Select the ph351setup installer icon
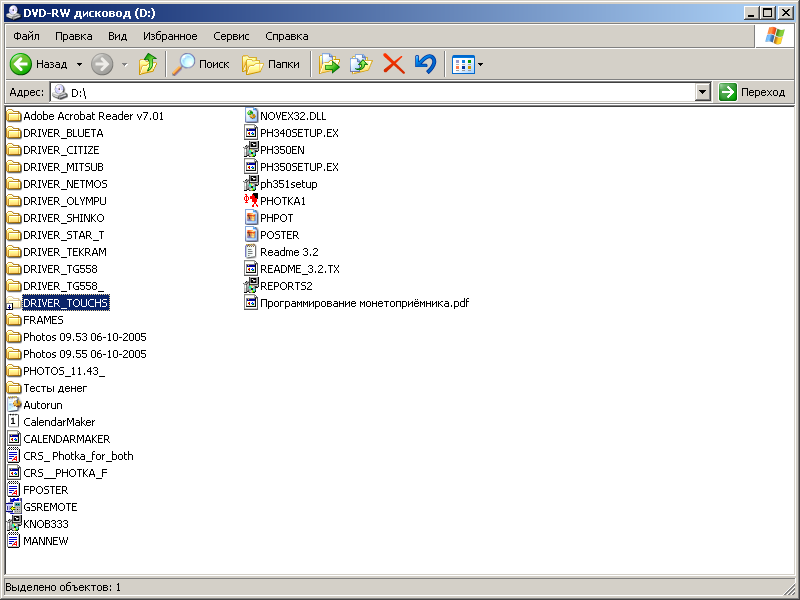 [x=251, y=184]
